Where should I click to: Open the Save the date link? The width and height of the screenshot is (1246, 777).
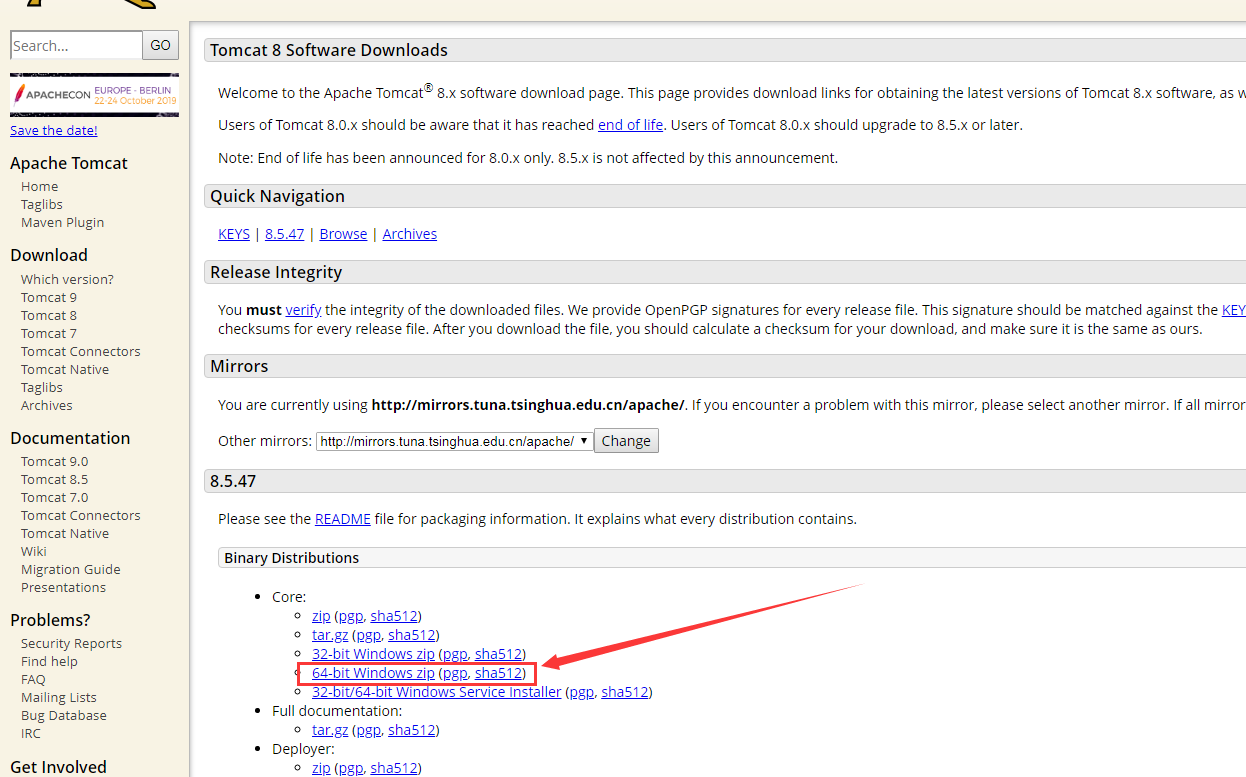[54, 130]
